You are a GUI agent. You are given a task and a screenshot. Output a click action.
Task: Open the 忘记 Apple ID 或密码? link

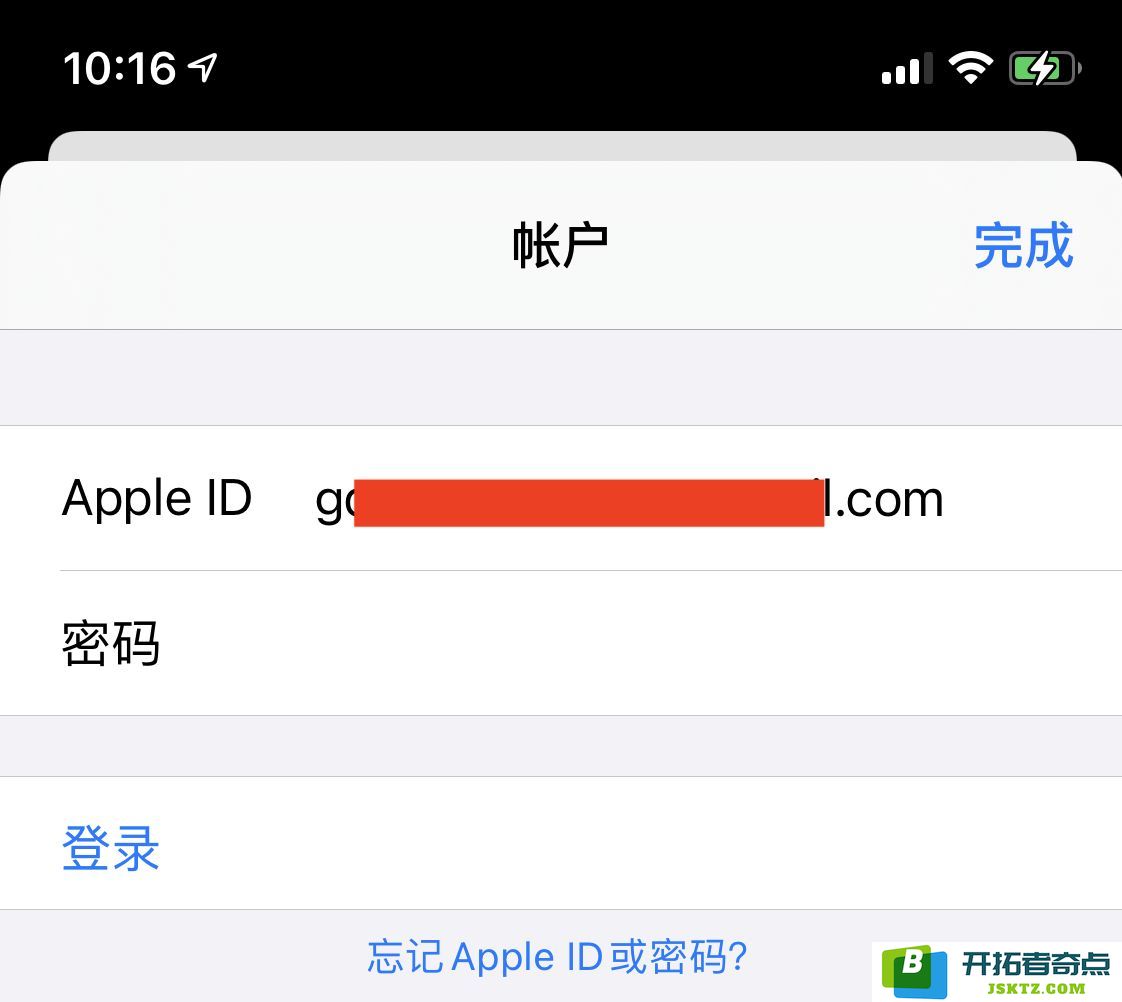point(557,956)
